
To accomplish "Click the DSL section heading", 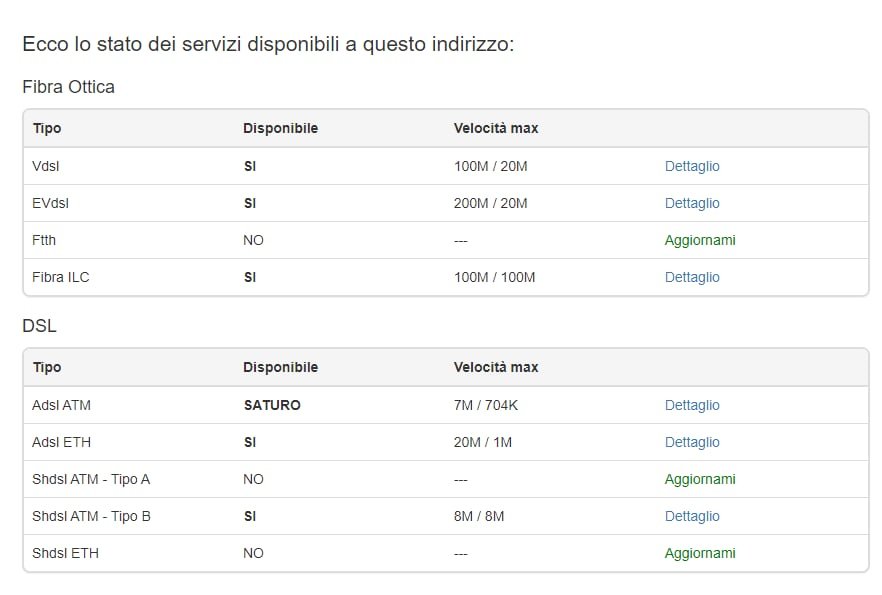I will [39, 326].
